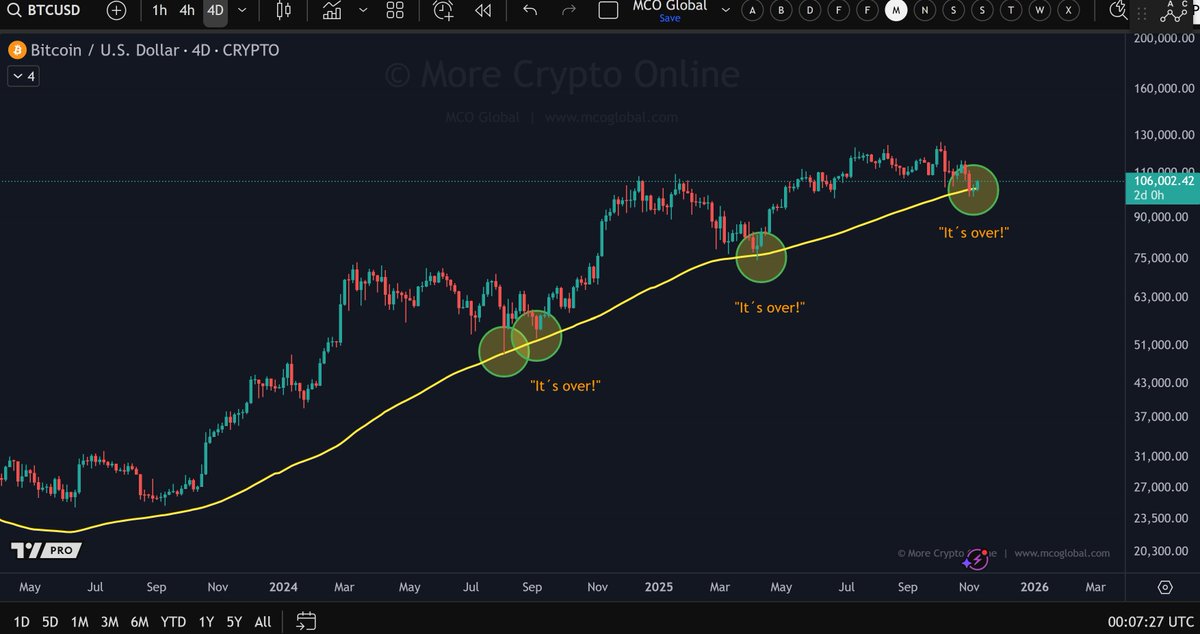This screenshot has height=634, width=1200.
Task: Click the MCO Global layout name
Action: (x=669, y=6)
